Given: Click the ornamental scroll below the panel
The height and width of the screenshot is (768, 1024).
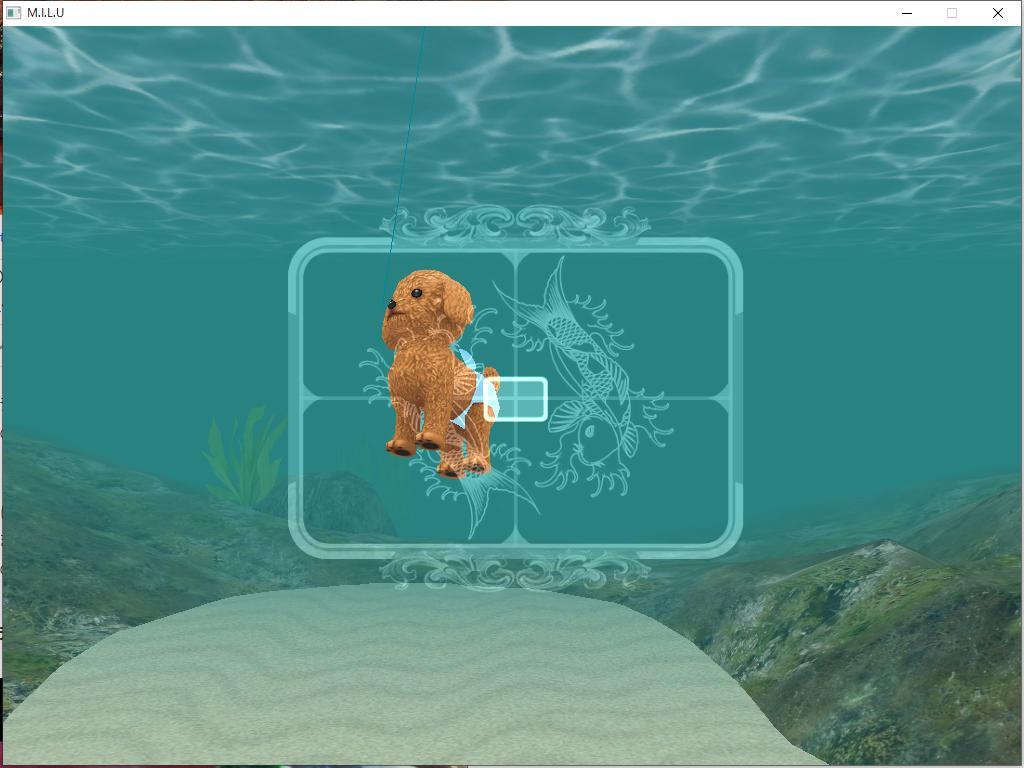Looking at the screenshot, I should tap(515, 574).
